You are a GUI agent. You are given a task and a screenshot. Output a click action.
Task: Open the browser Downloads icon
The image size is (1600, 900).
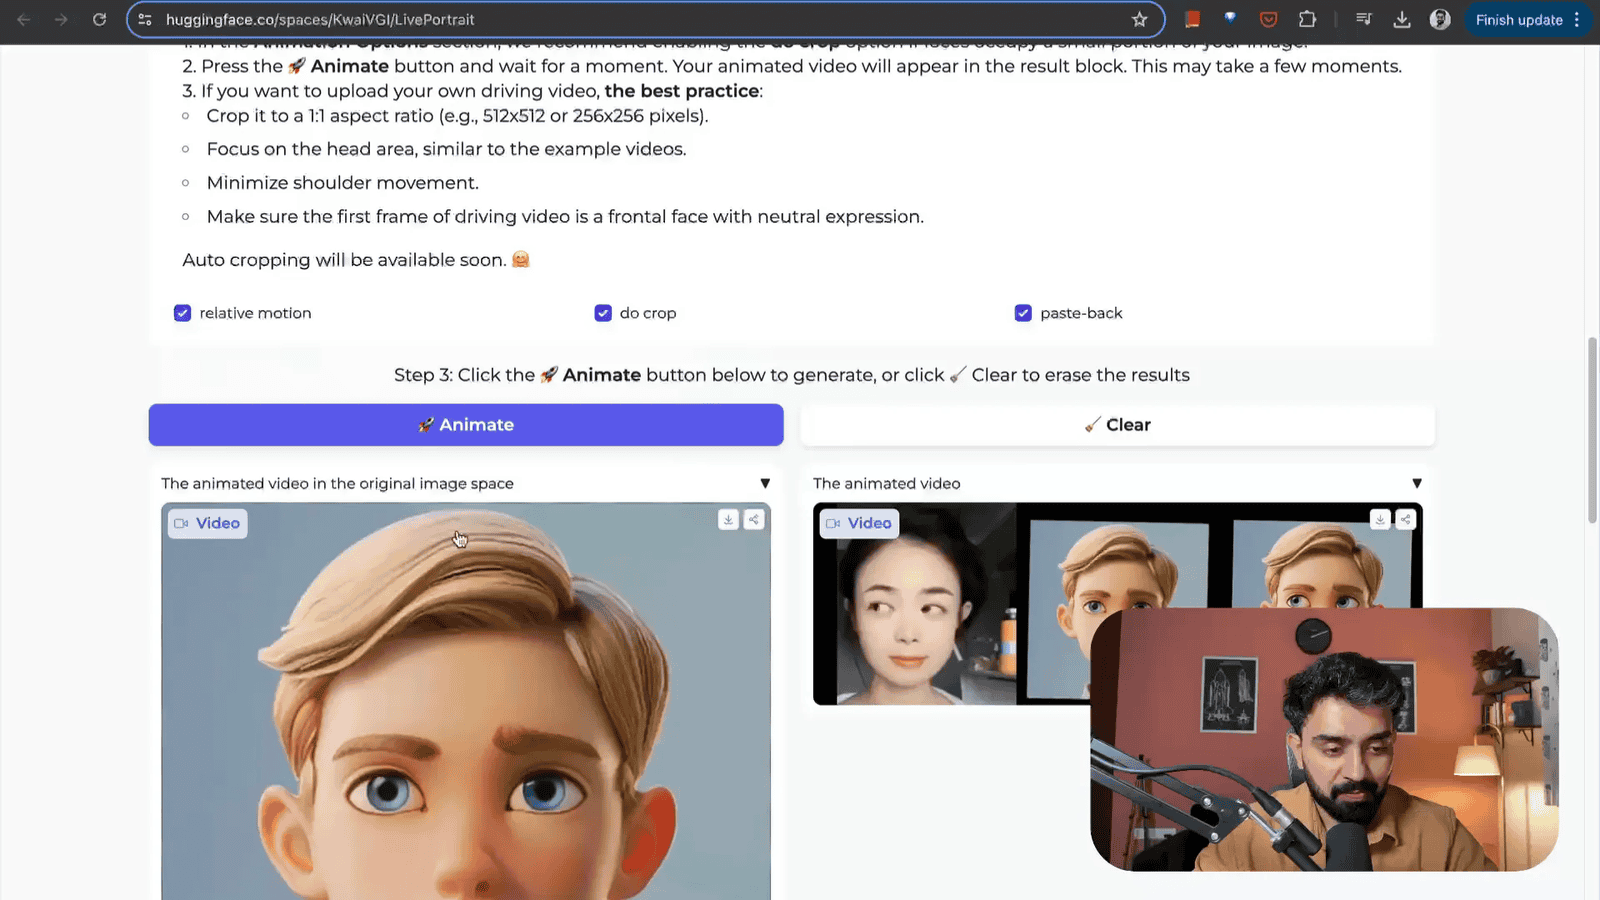pos(1401,18)
